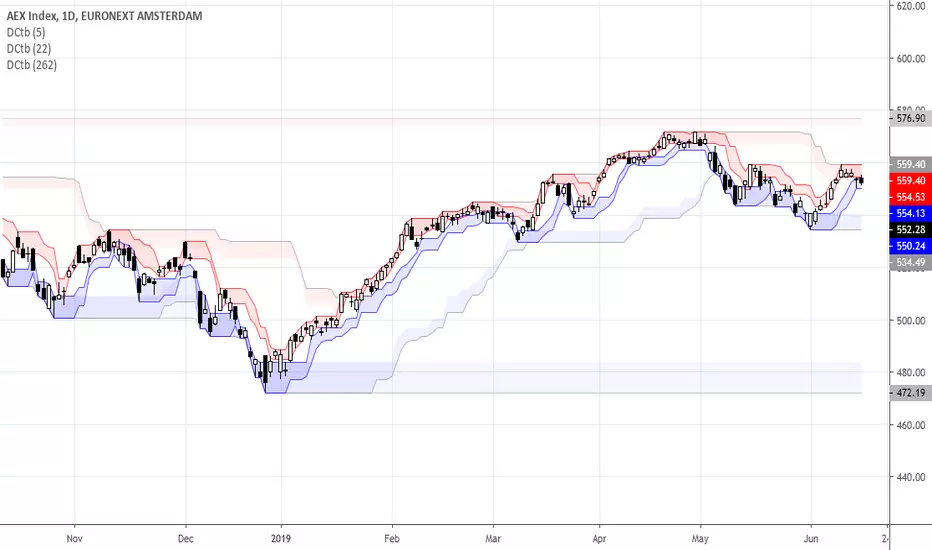Viewport: 932px width, 550px height.
Task: Click the 440.00 price scale tick
Action: [x=911, y=477]
